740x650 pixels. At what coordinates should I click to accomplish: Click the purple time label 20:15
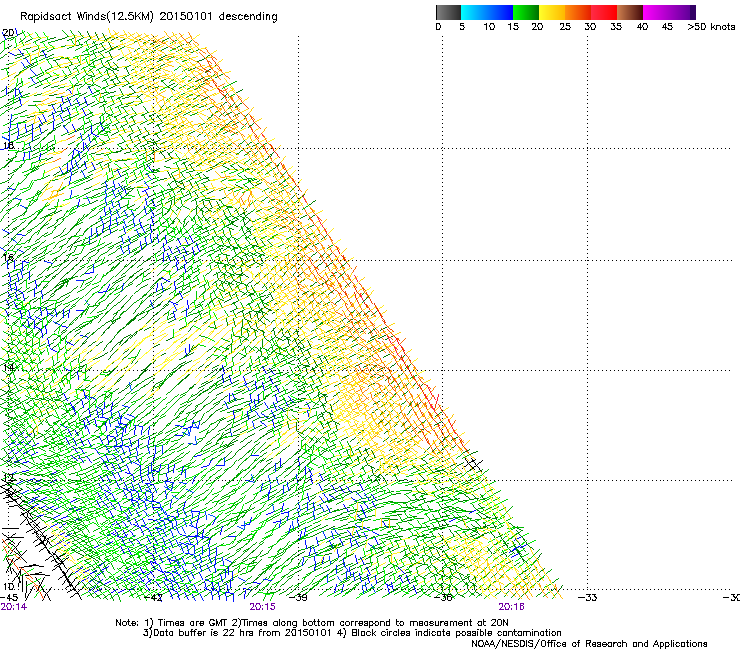262,607
